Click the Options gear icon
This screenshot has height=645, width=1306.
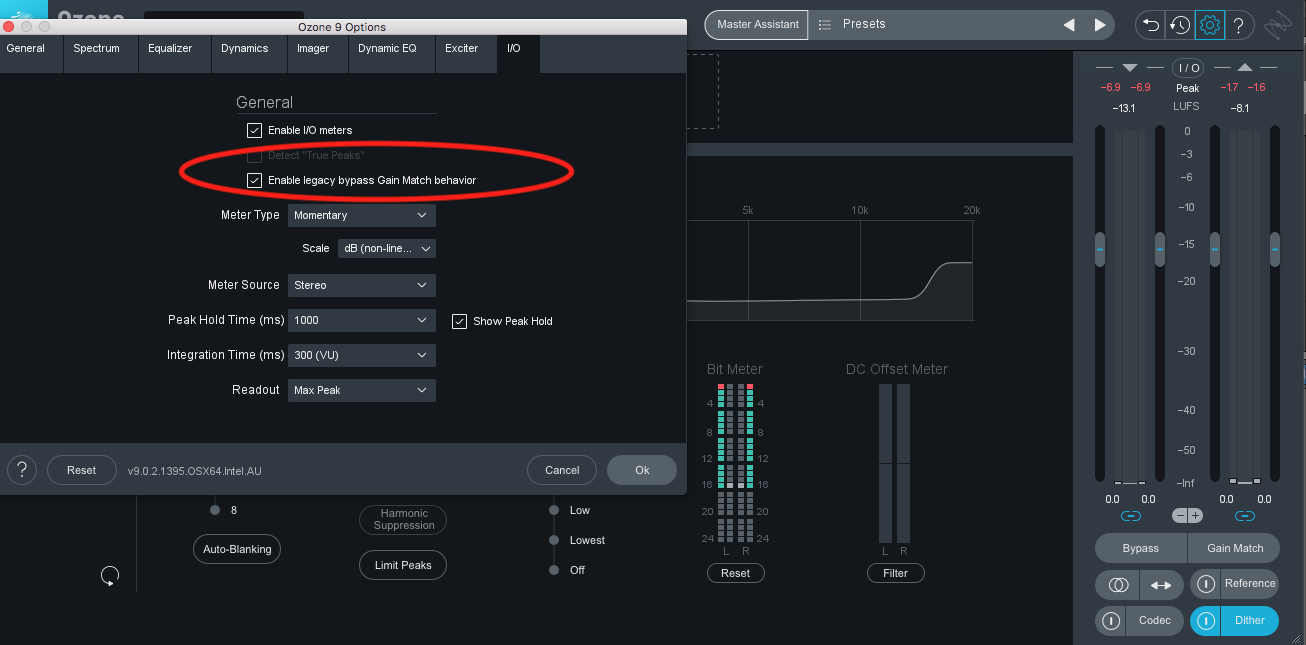click(x=1210, y=25)
